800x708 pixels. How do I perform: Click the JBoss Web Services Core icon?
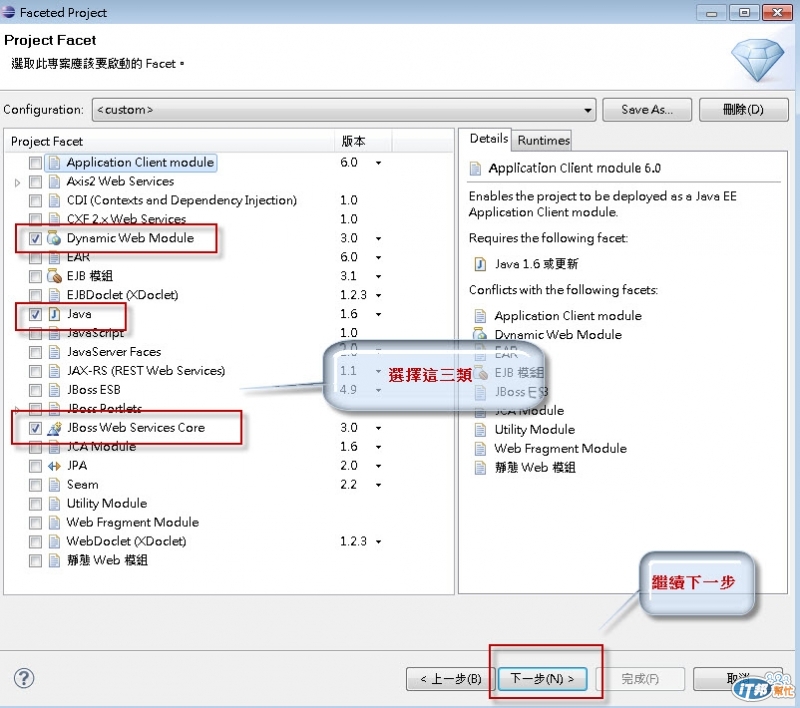[x=54, y=428]
